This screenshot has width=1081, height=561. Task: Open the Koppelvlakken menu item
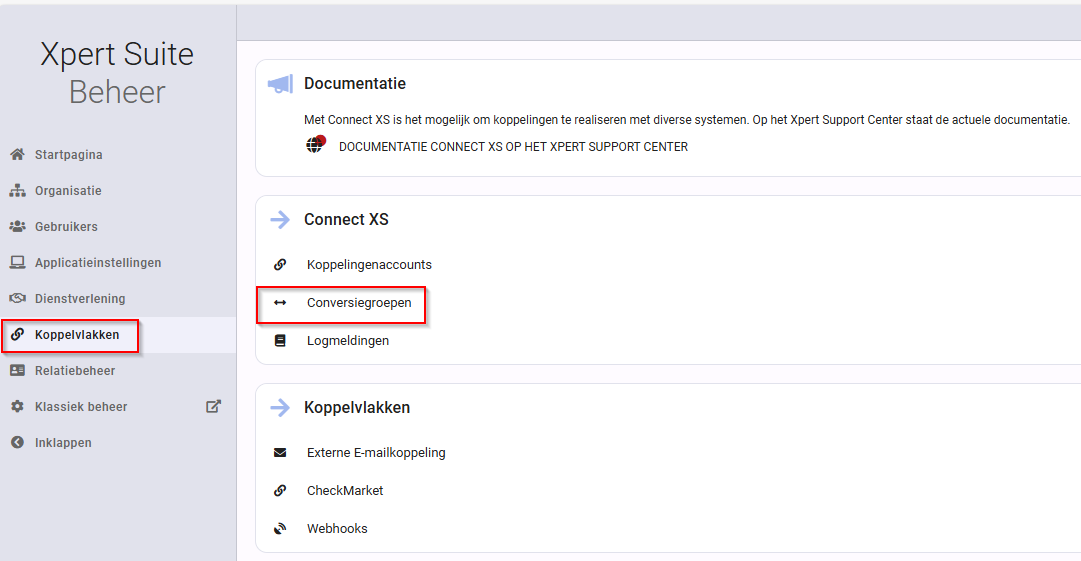(x=77, y=335)
